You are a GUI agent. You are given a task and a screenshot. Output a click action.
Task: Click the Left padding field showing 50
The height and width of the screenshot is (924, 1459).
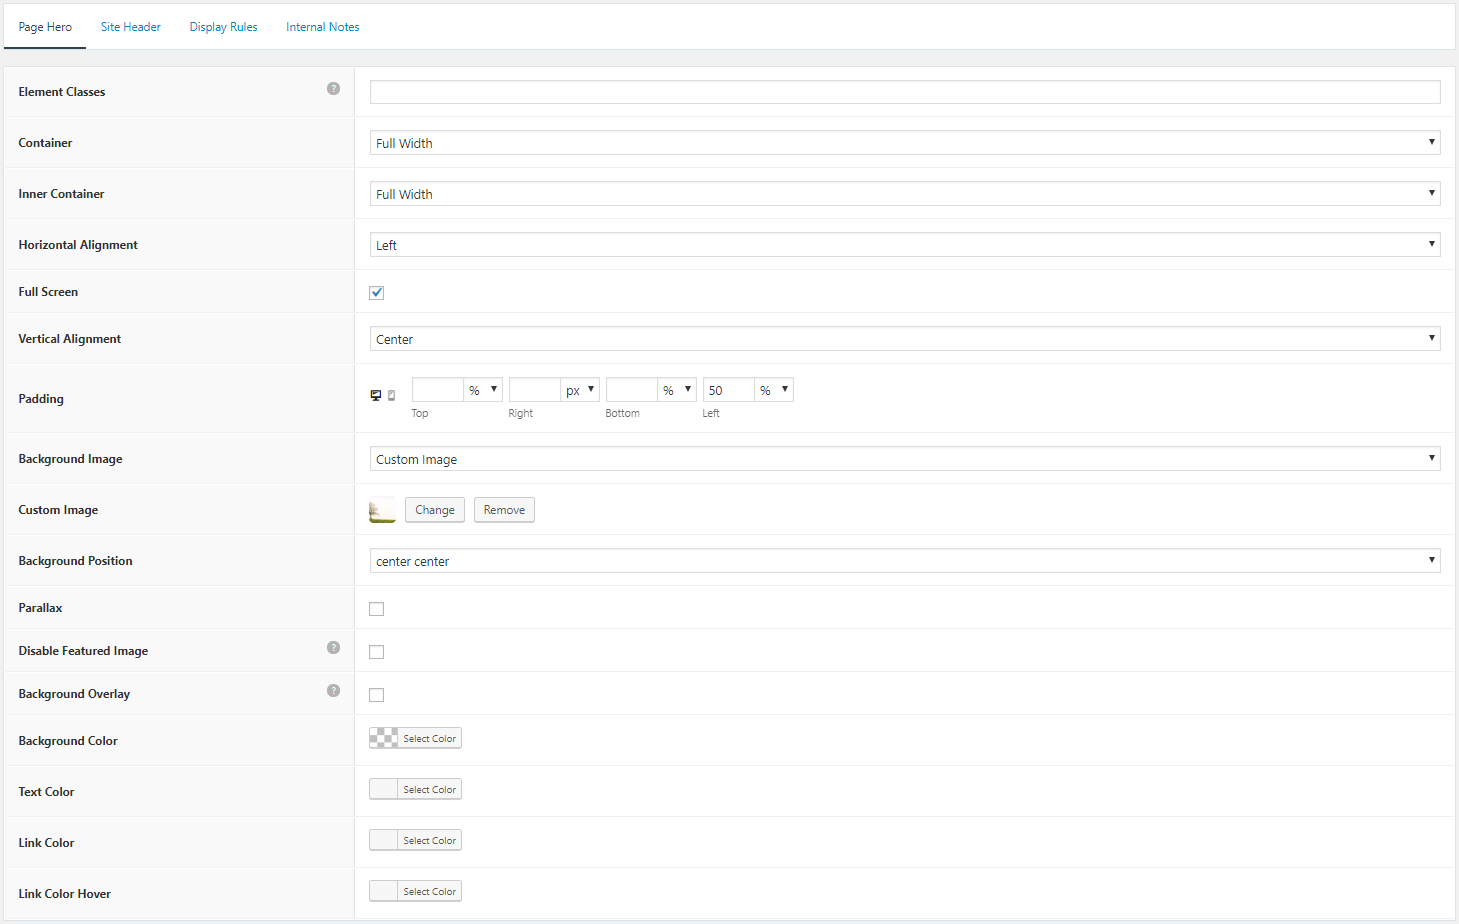click(729, 390)
